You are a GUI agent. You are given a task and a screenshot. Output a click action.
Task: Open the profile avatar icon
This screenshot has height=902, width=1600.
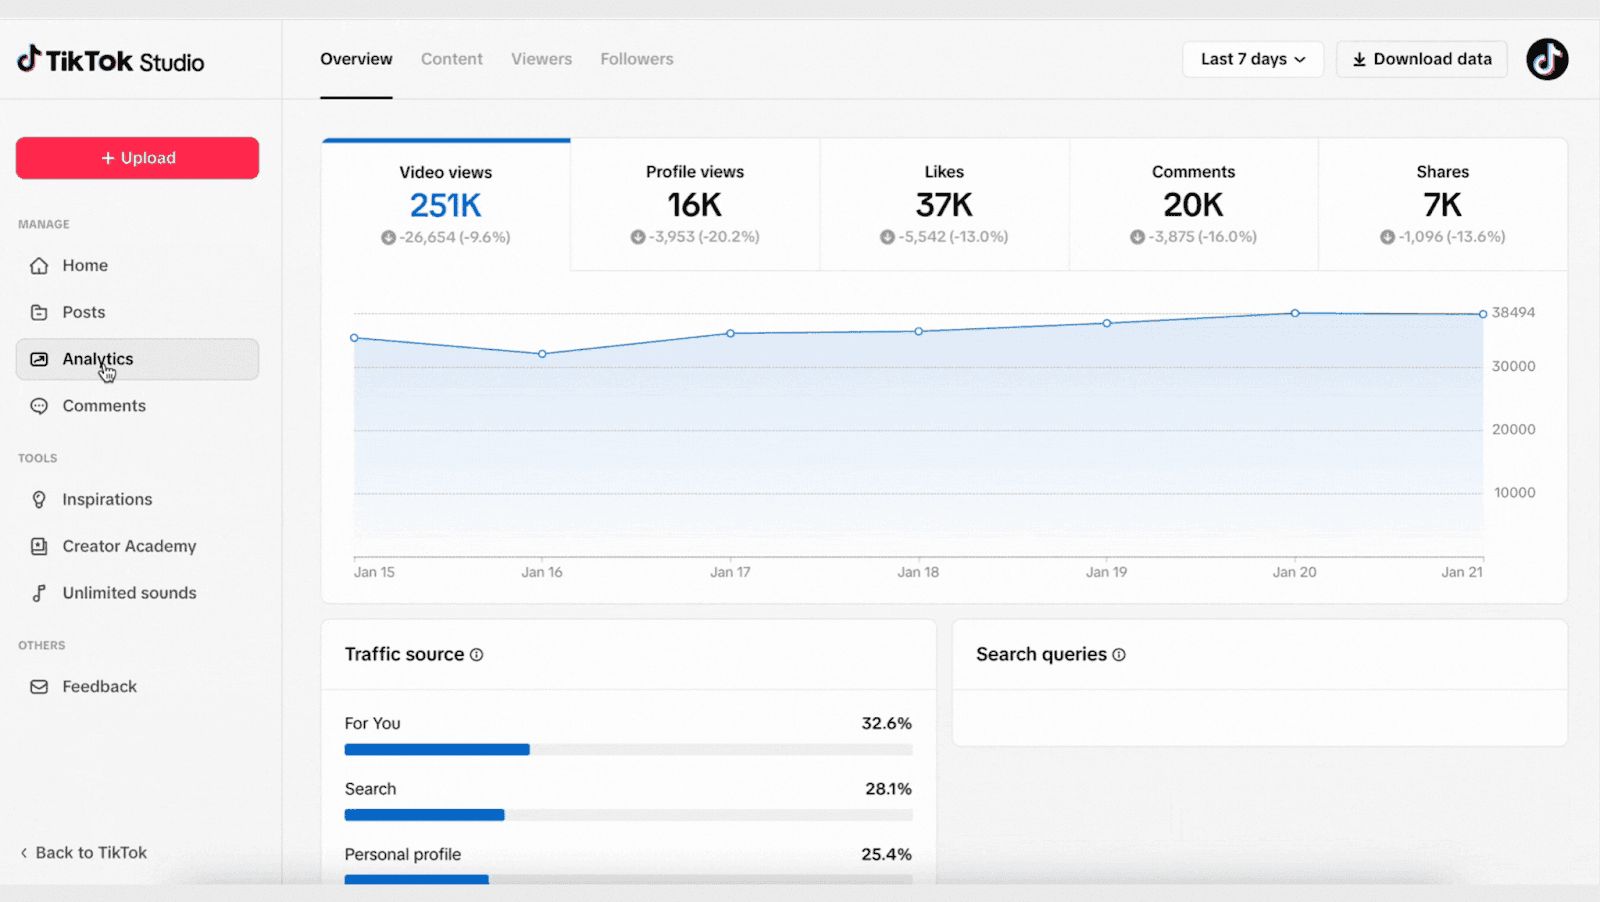coord(1546,59)
